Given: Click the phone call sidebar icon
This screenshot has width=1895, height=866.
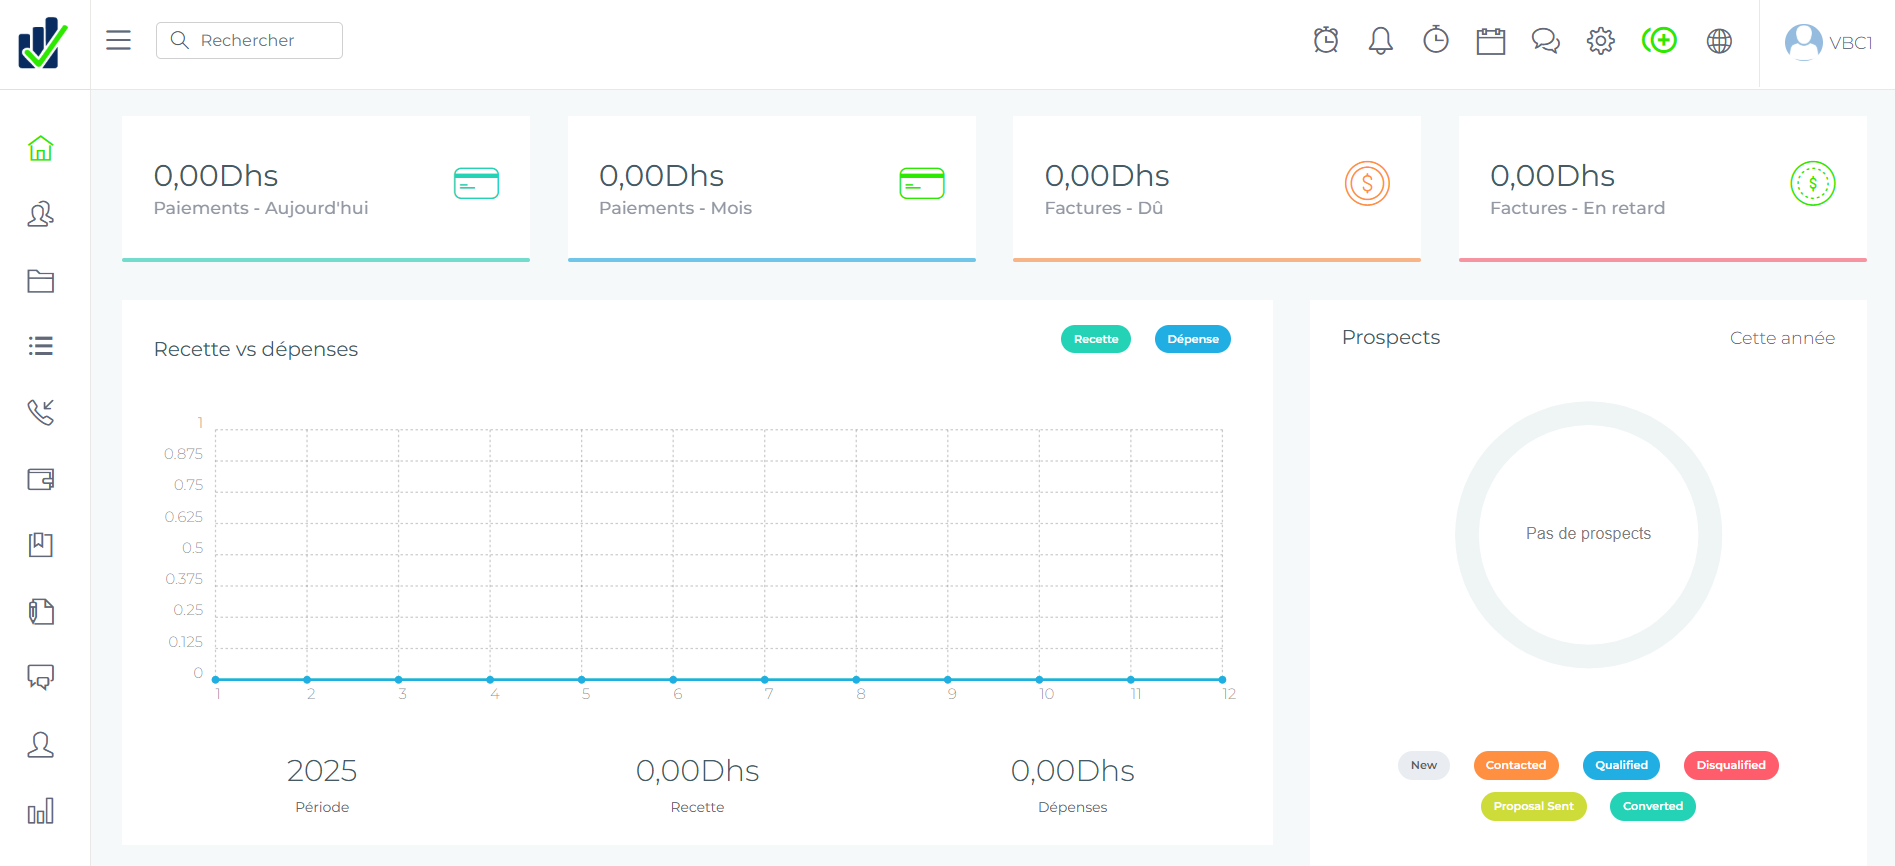Looking at the screenshot, I should point(40,412).
